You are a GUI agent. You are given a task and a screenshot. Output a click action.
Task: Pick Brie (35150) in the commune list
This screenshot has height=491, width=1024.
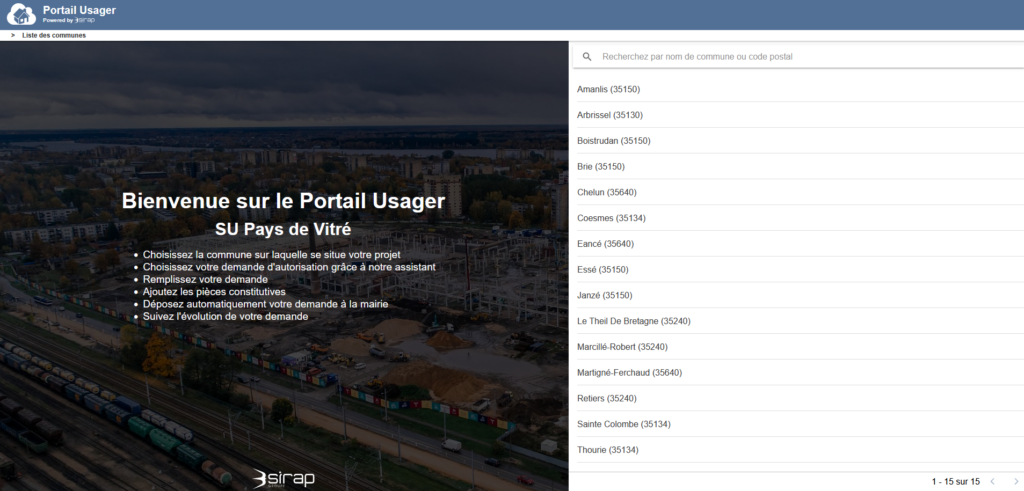600,167
